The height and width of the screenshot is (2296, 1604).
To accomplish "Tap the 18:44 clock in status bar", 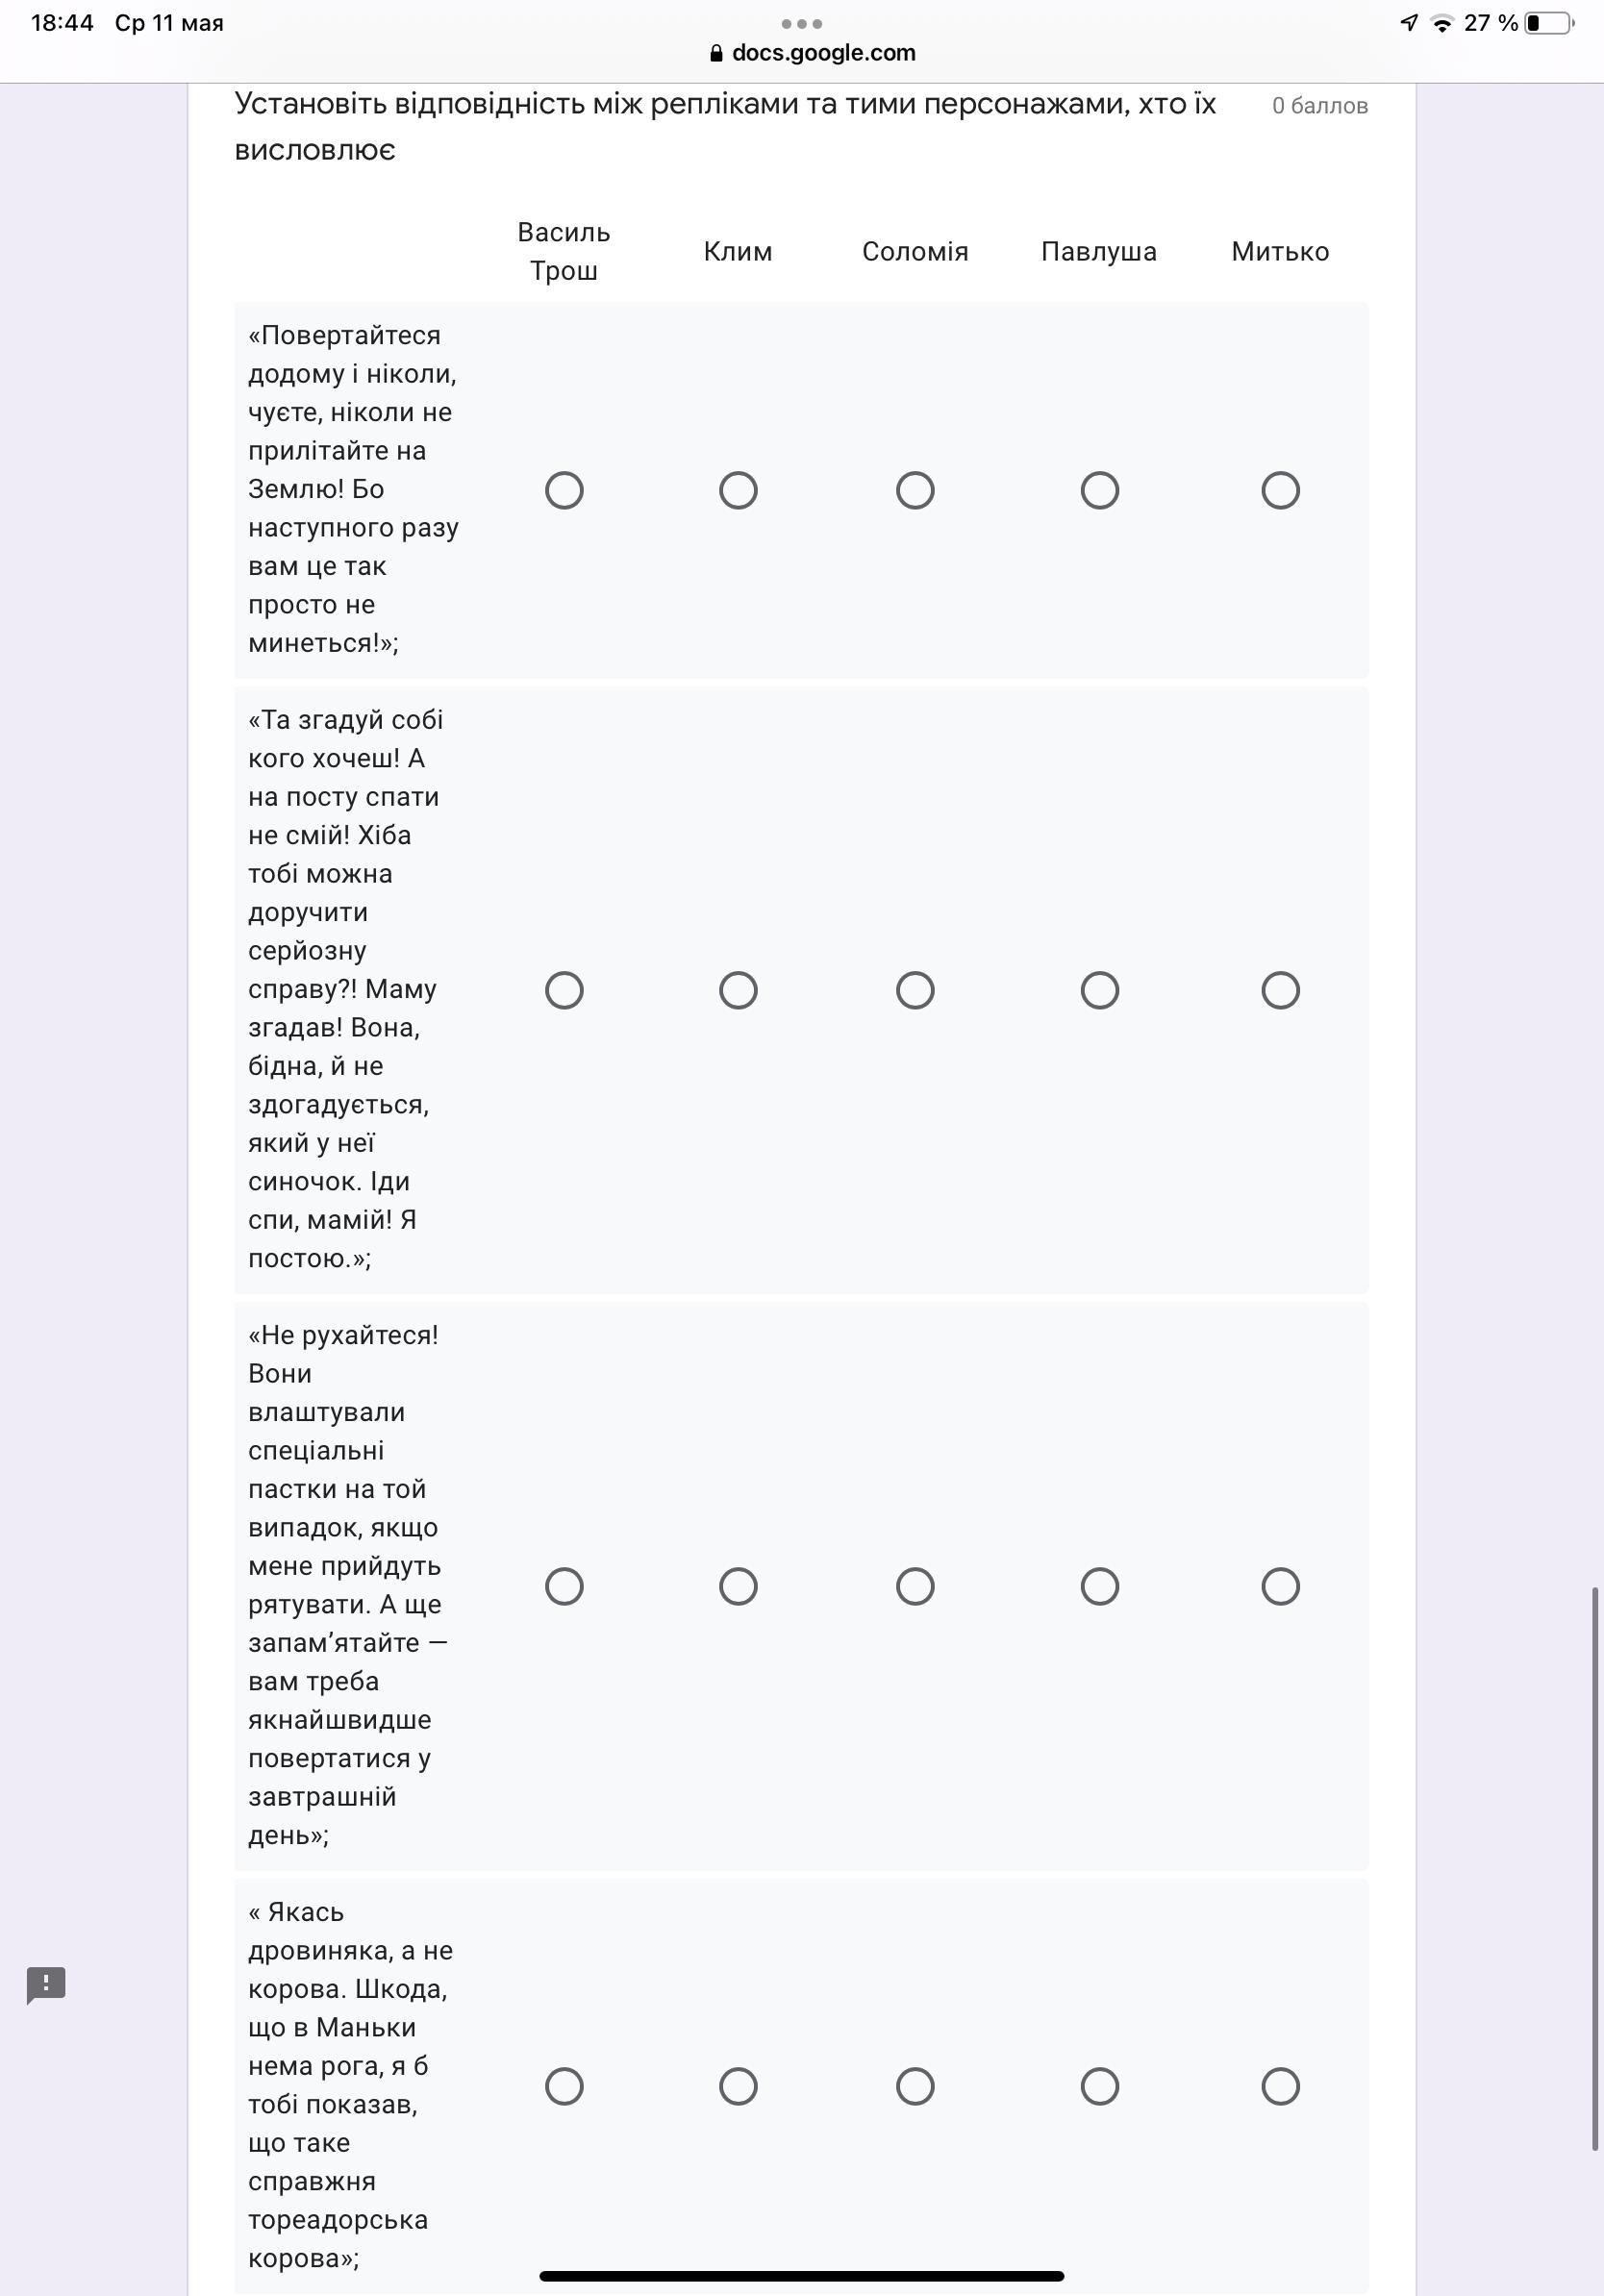I will 62,23.
